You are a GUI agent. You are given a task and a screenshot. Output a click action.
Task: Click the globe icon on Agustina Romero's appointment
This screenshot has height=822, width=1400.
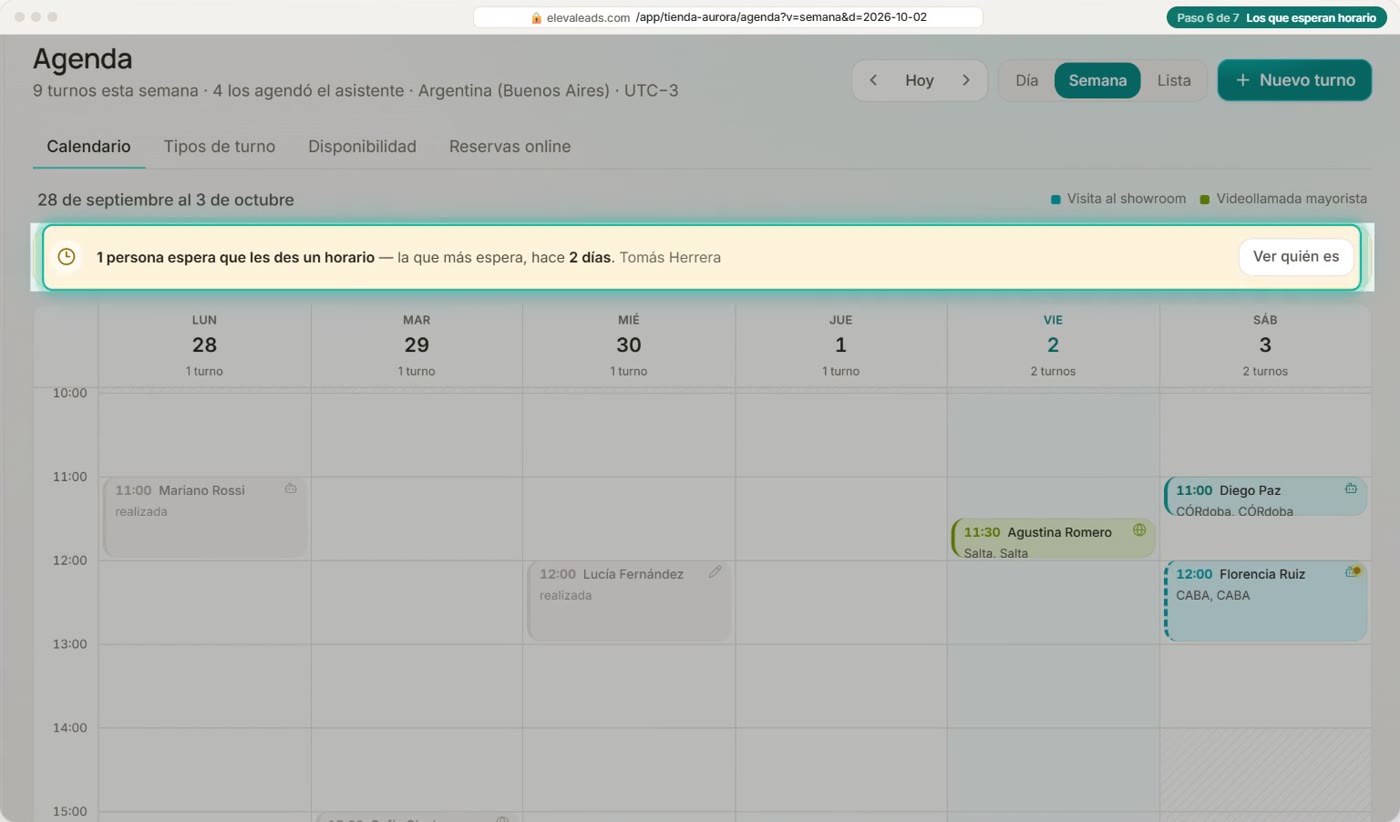coord(1139,530)
